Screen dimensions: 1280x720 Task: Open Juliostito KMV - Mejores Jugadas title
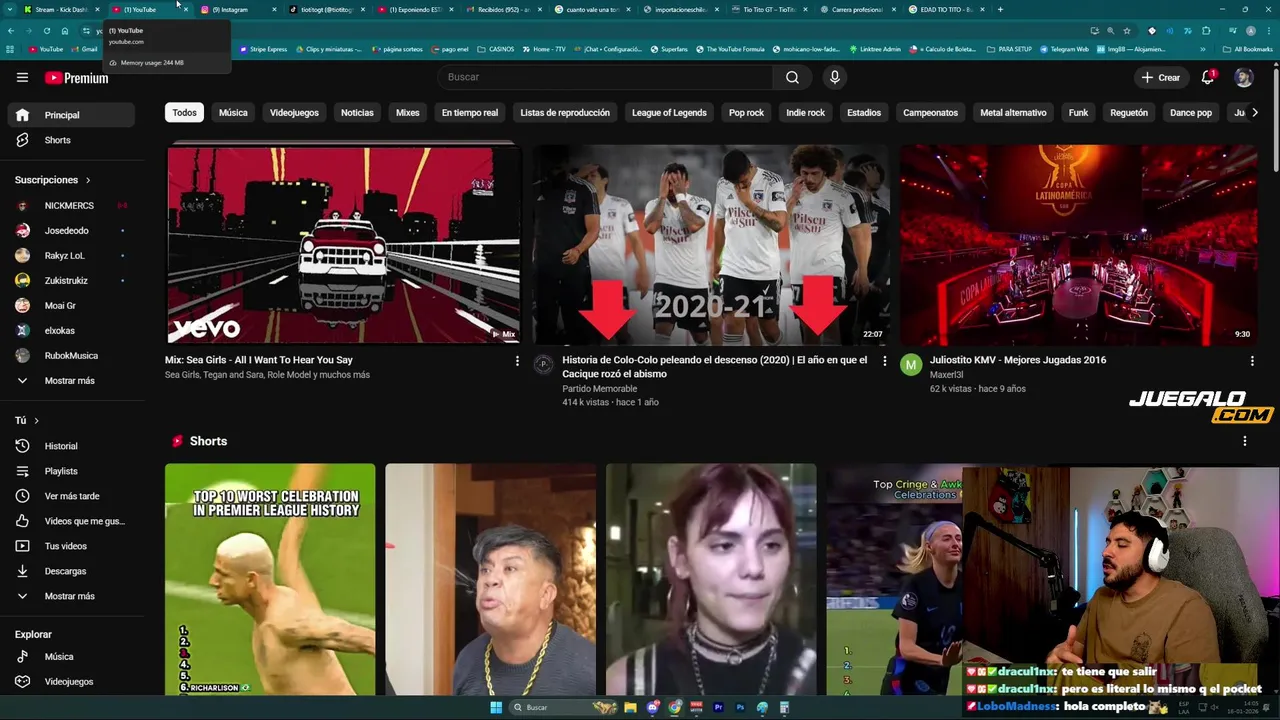tap(1018, 360)
